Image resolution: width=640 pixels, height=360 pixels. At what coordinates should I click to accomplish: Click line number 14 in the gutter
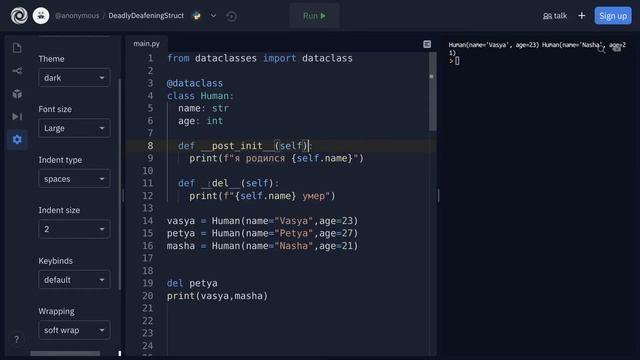point(147,221)
